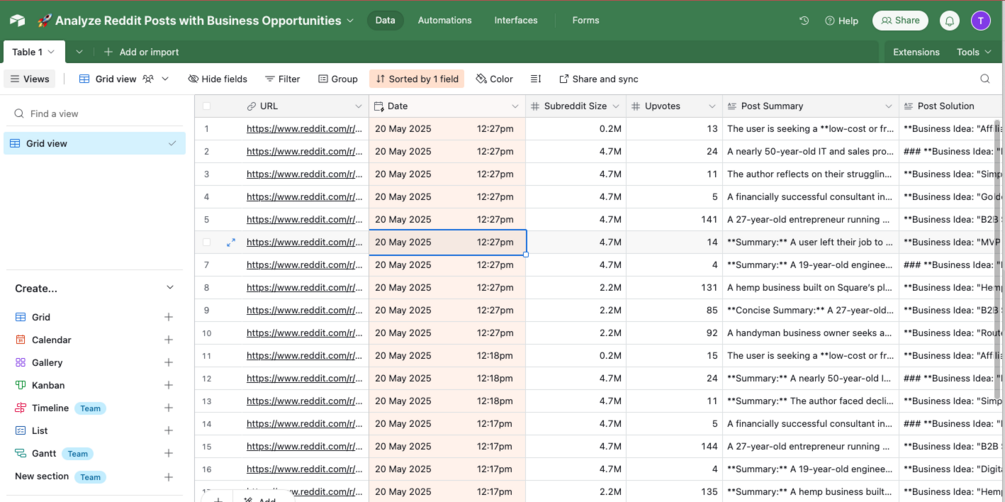
Task: Click the Calendar icon in Create list
Action: coord(21,340)
